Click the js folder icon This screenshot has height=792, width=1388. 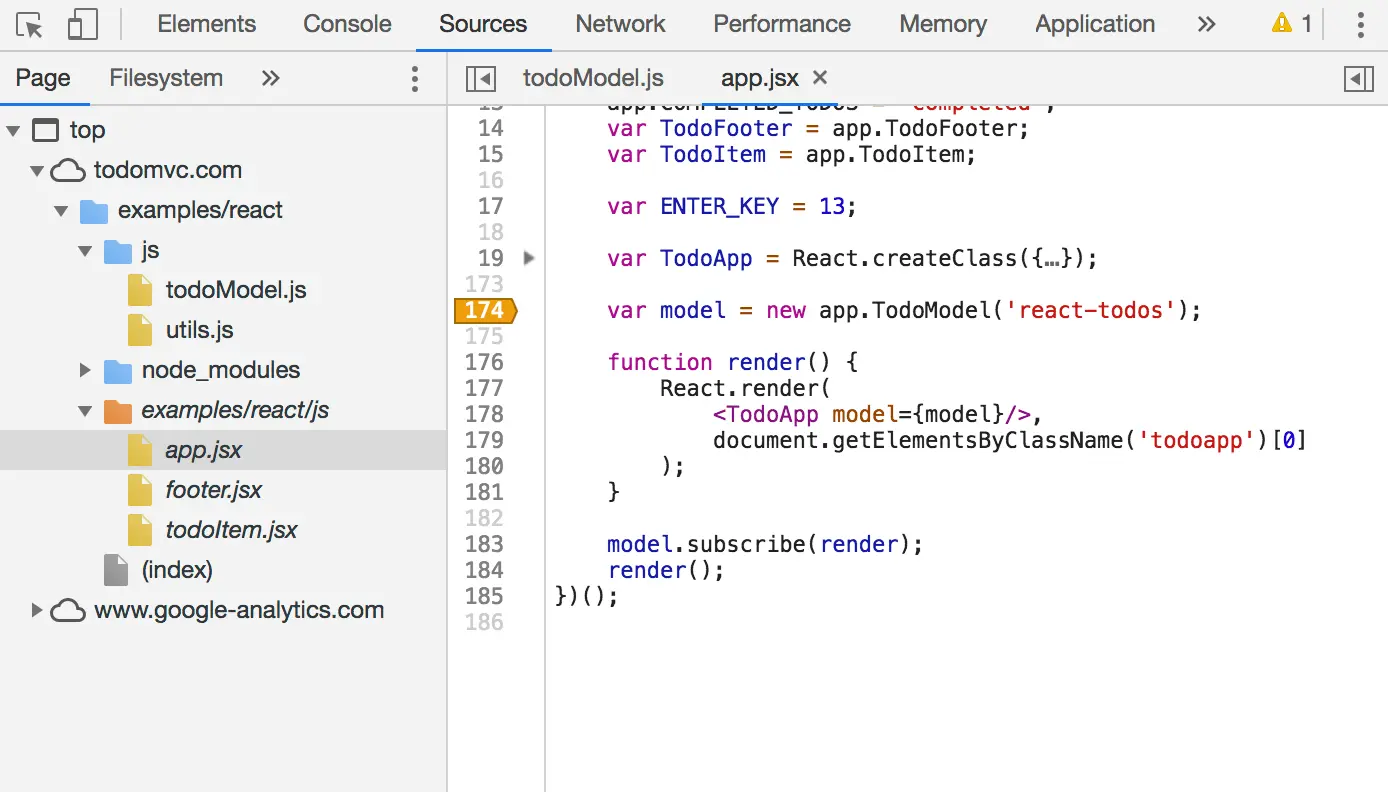pos(118,251)
